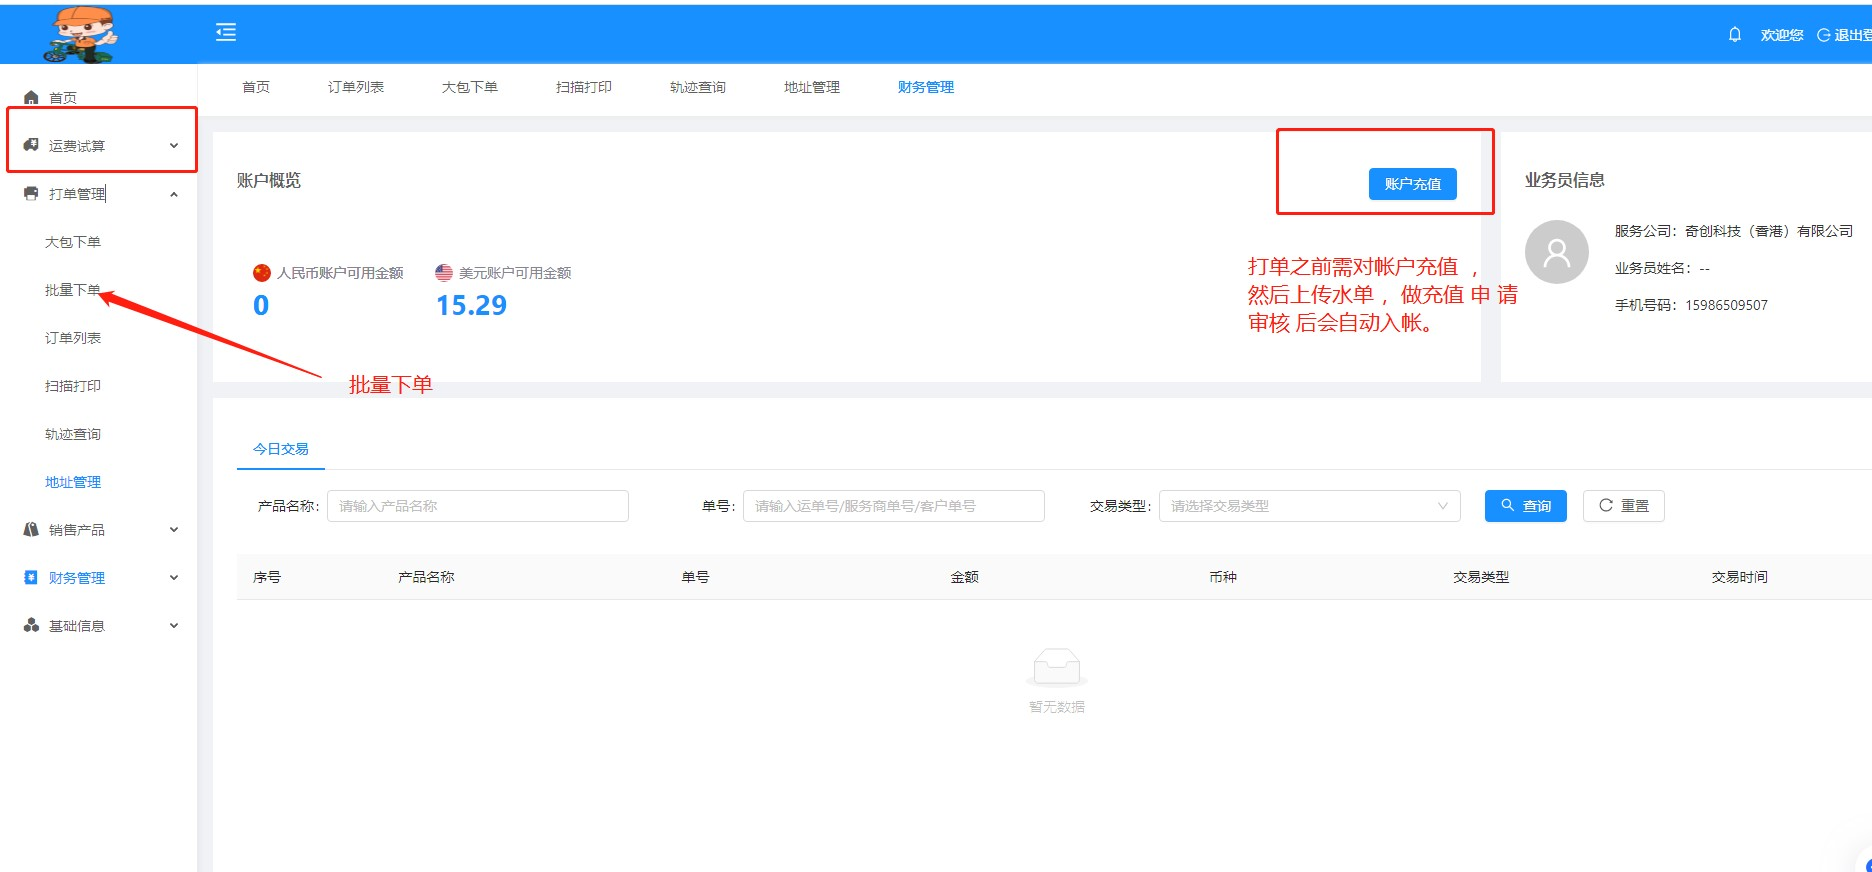The image size is (1872, 872).
Task: Click the 销售产品 sidebar icon
Action: pos(31,529)
